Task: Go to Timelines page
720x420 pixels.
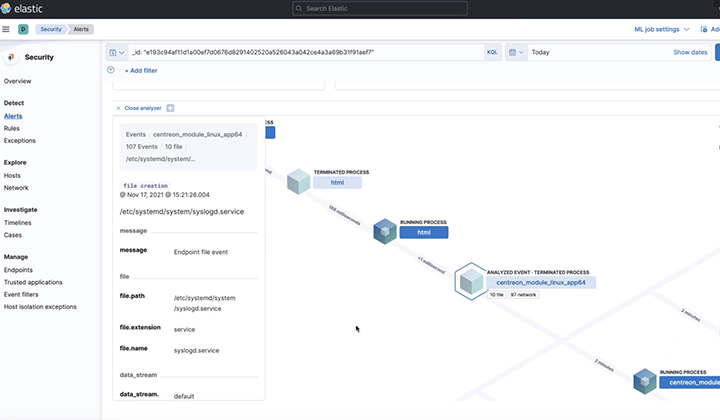Action: coord(17,223)
